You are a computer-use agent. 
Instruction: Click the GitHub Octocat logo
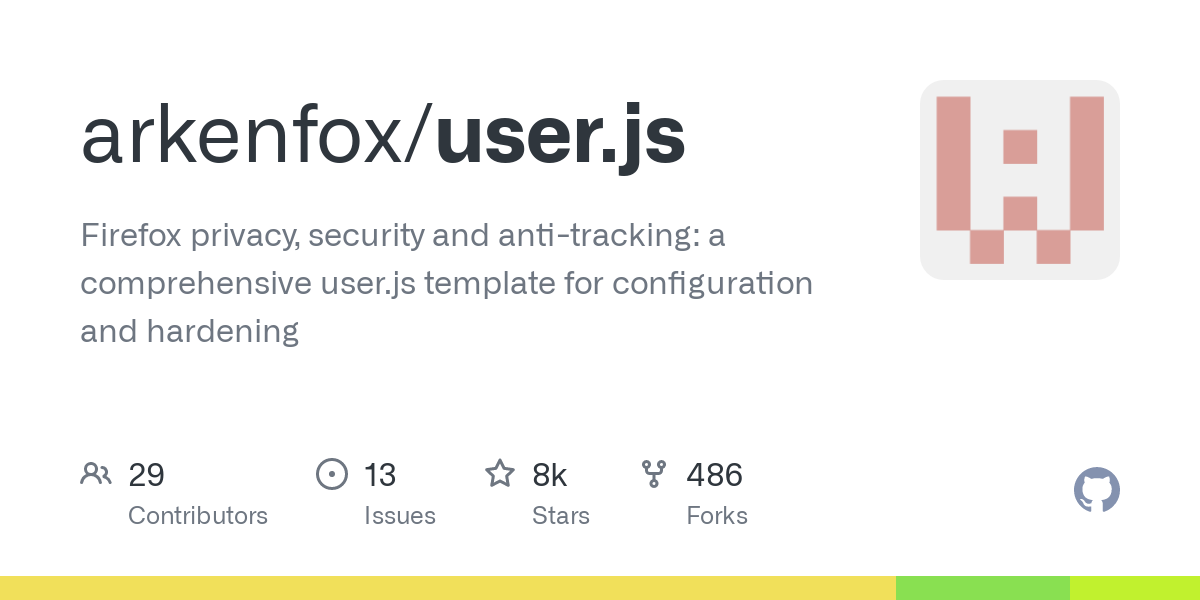1096,490
